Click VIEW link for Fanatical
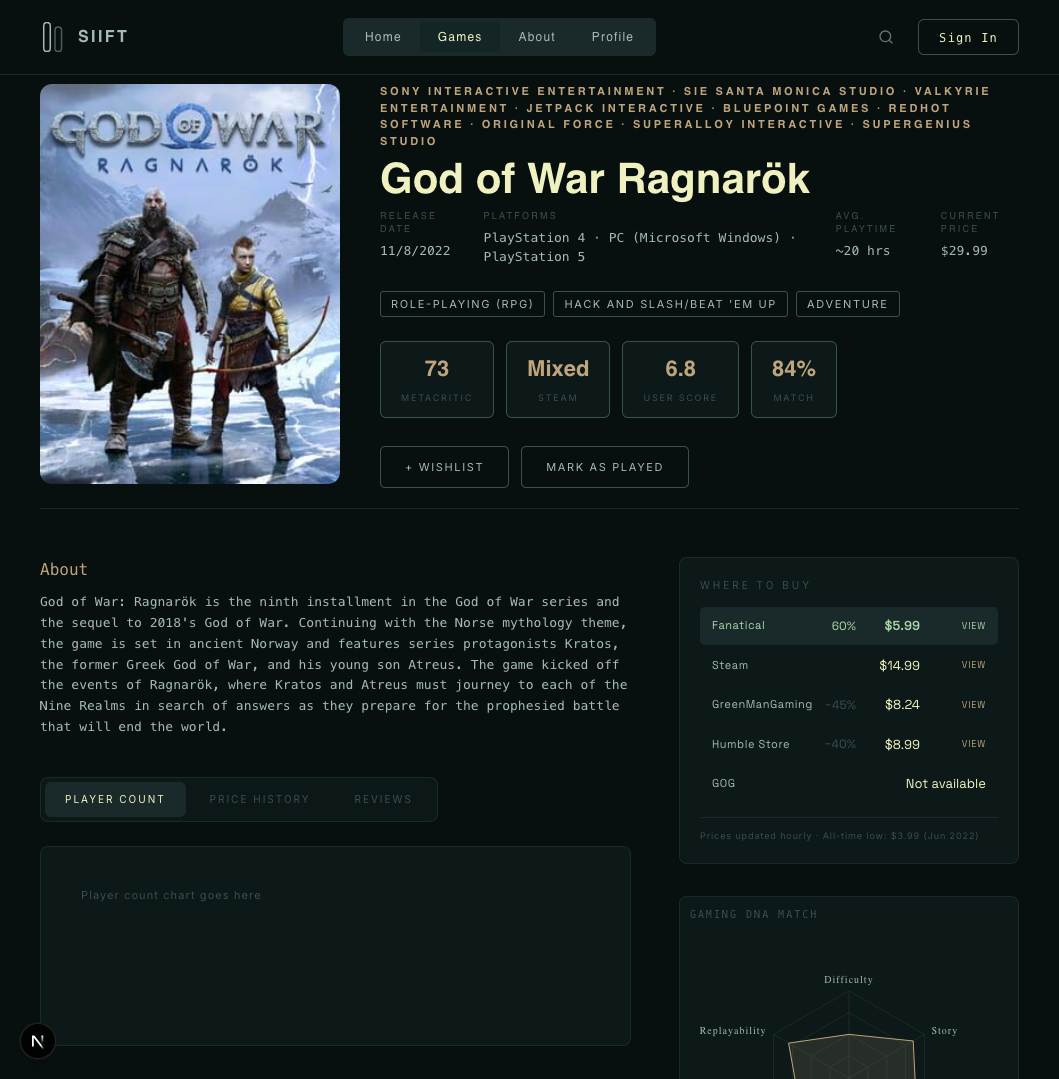Image resolution: width=1059 pixels, height=1079 pixels. tap(973, 626)
